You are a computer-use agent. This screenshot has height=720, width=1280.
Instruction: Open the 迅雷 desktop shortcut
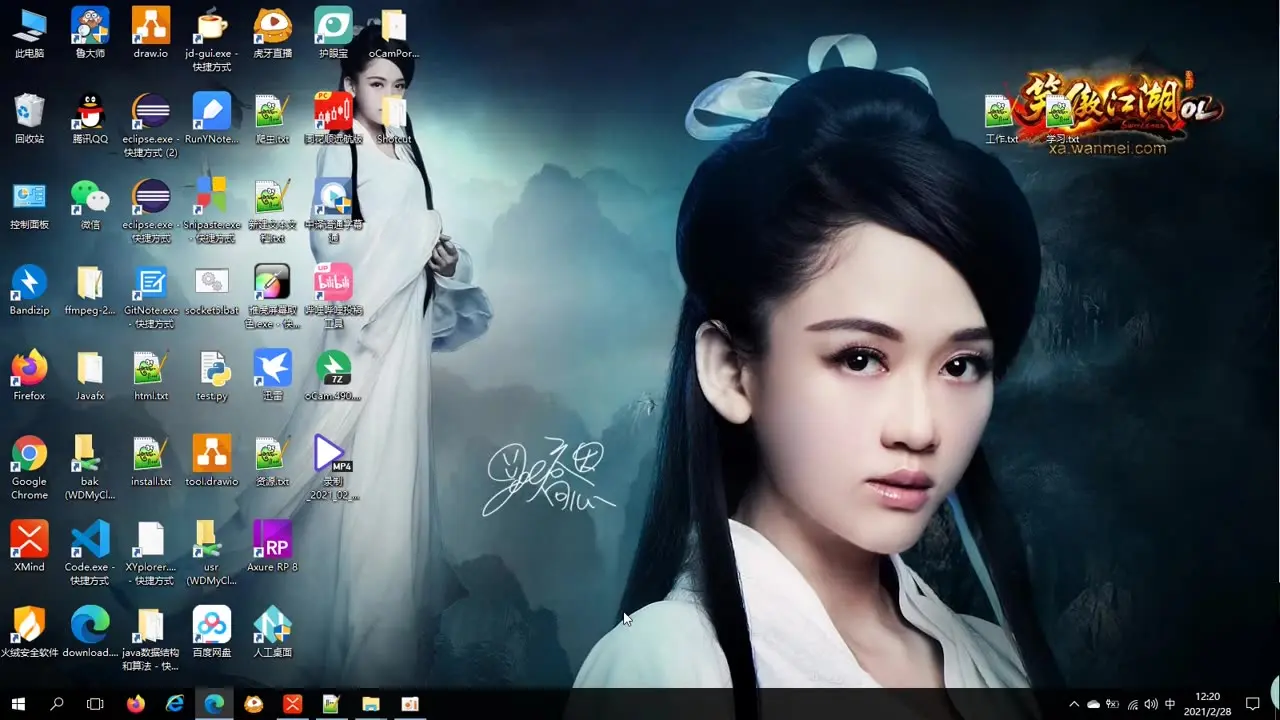(272, 375)
